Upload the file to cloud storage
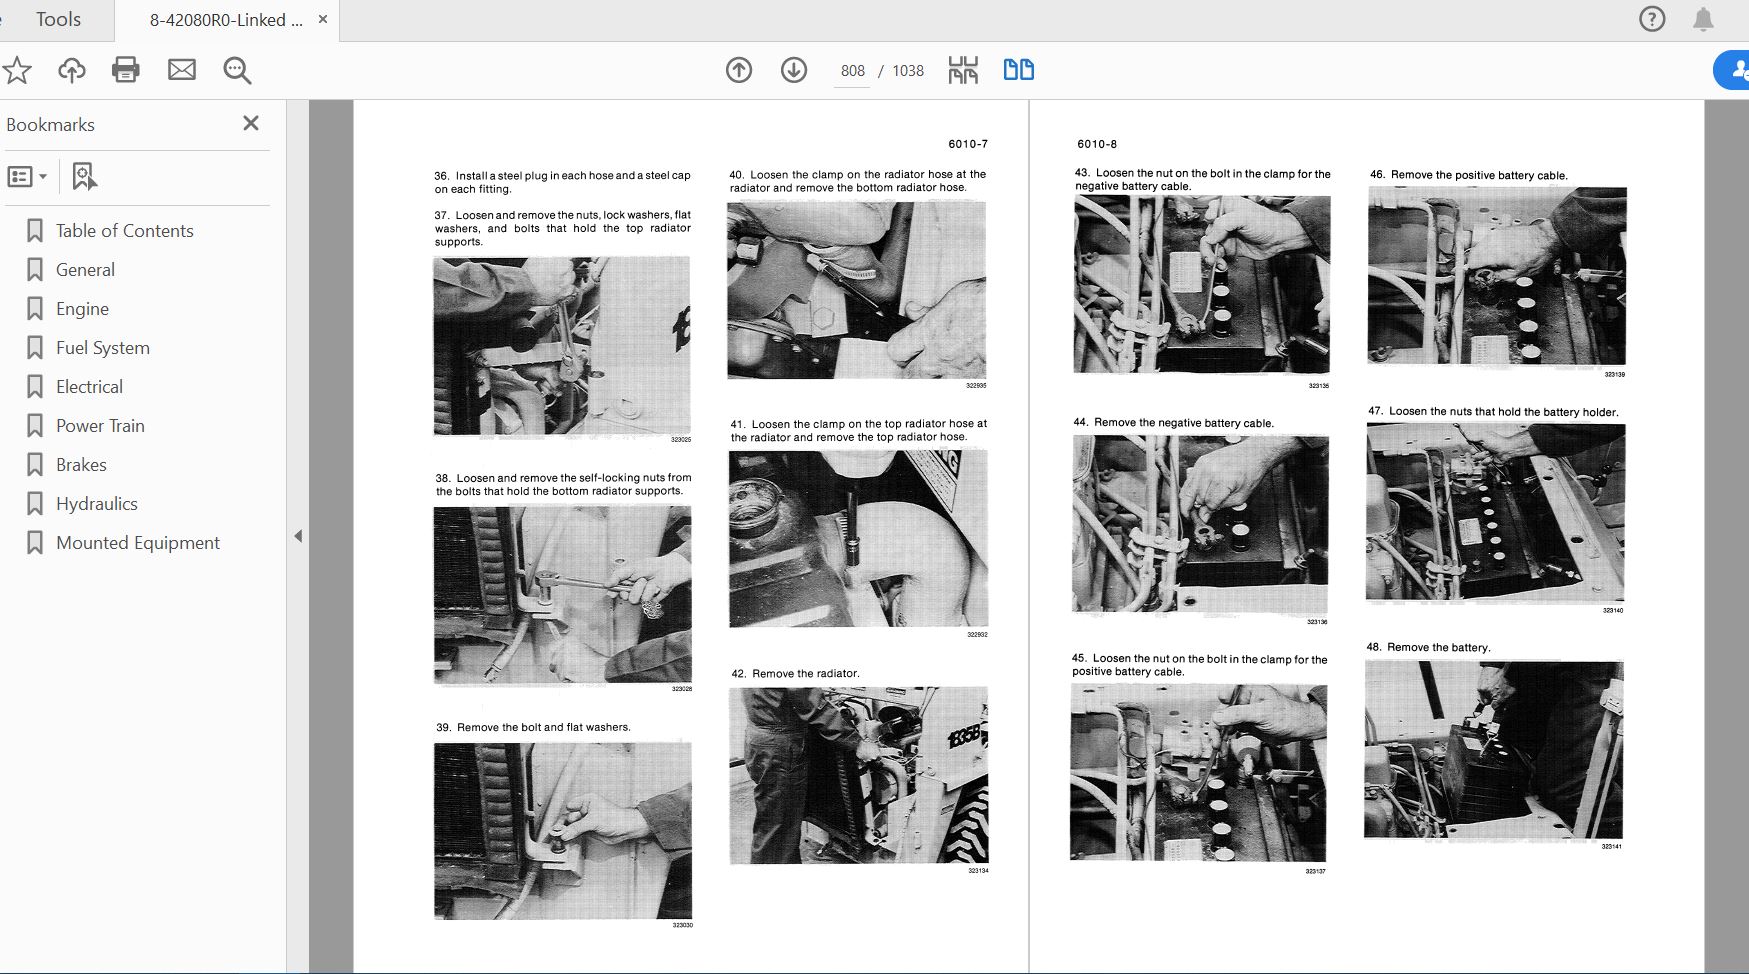Image resolution: width=1749 pixels, height=974 pixels. pyautogui.click(x=72, y=70)
